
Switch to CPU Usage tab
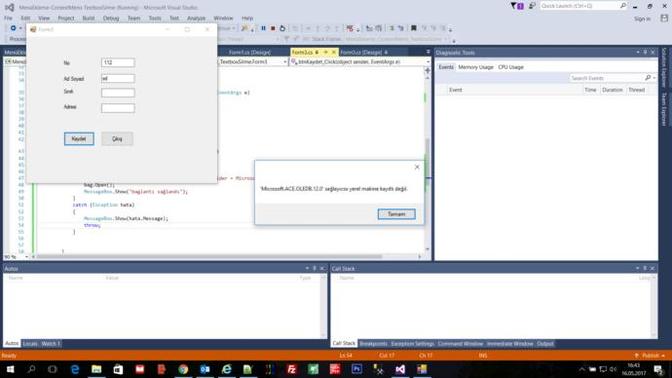pos(510,67)
